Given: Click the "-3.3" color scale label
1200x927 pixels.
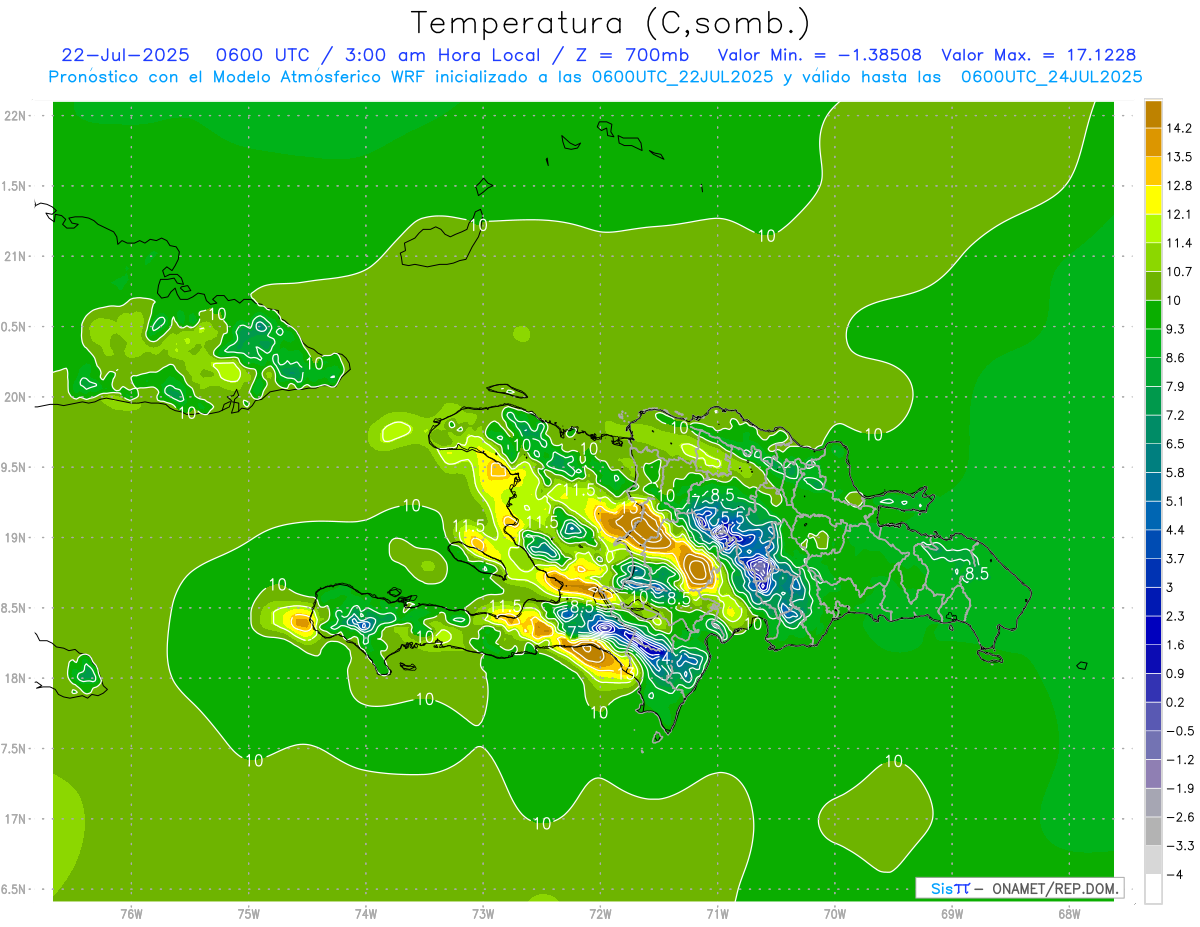Looking at the screenshot, I should click(1181, 846).
